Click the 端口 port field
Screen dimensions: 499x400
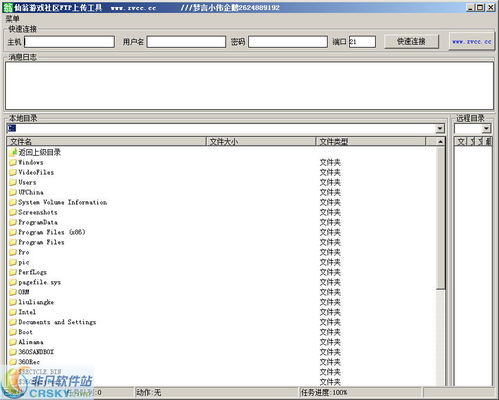[362, 42]
